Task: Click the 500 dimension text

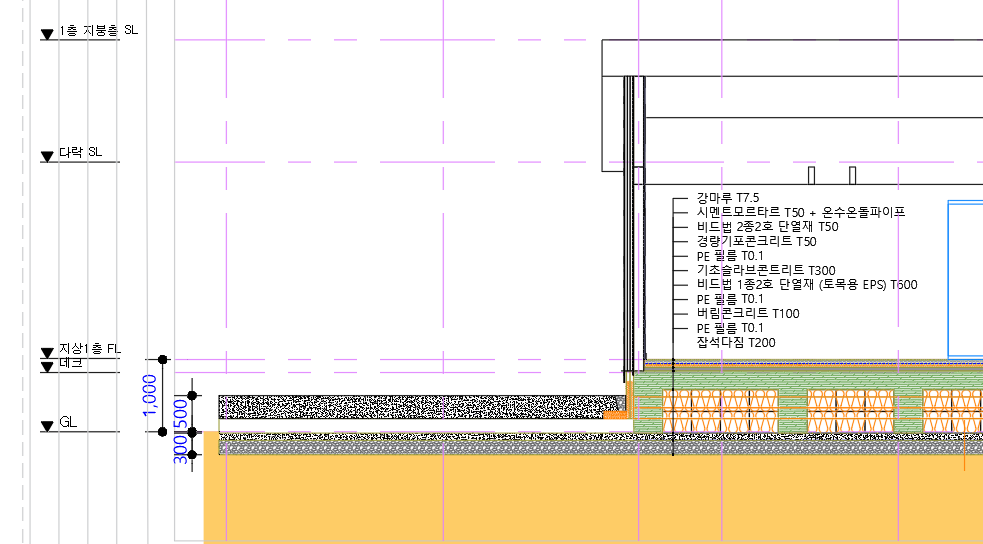Action: pyautogui.click(x=181, y=412)
